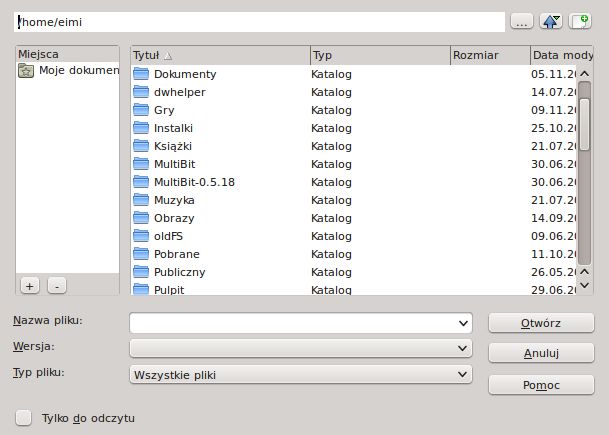Click the Gry folder icon
This screenshot has height=435, width=609.
coord(141,110)
